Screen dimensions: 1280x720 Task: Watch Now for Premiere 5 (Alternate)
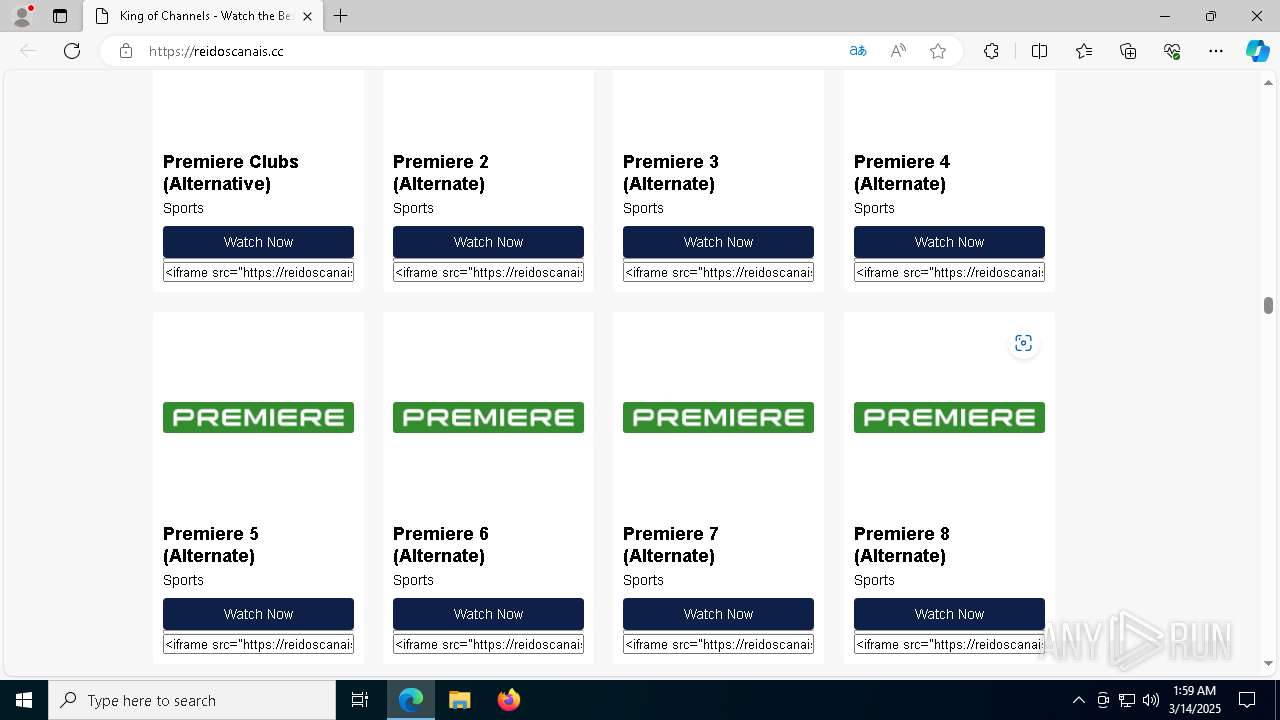coord(258,614)
